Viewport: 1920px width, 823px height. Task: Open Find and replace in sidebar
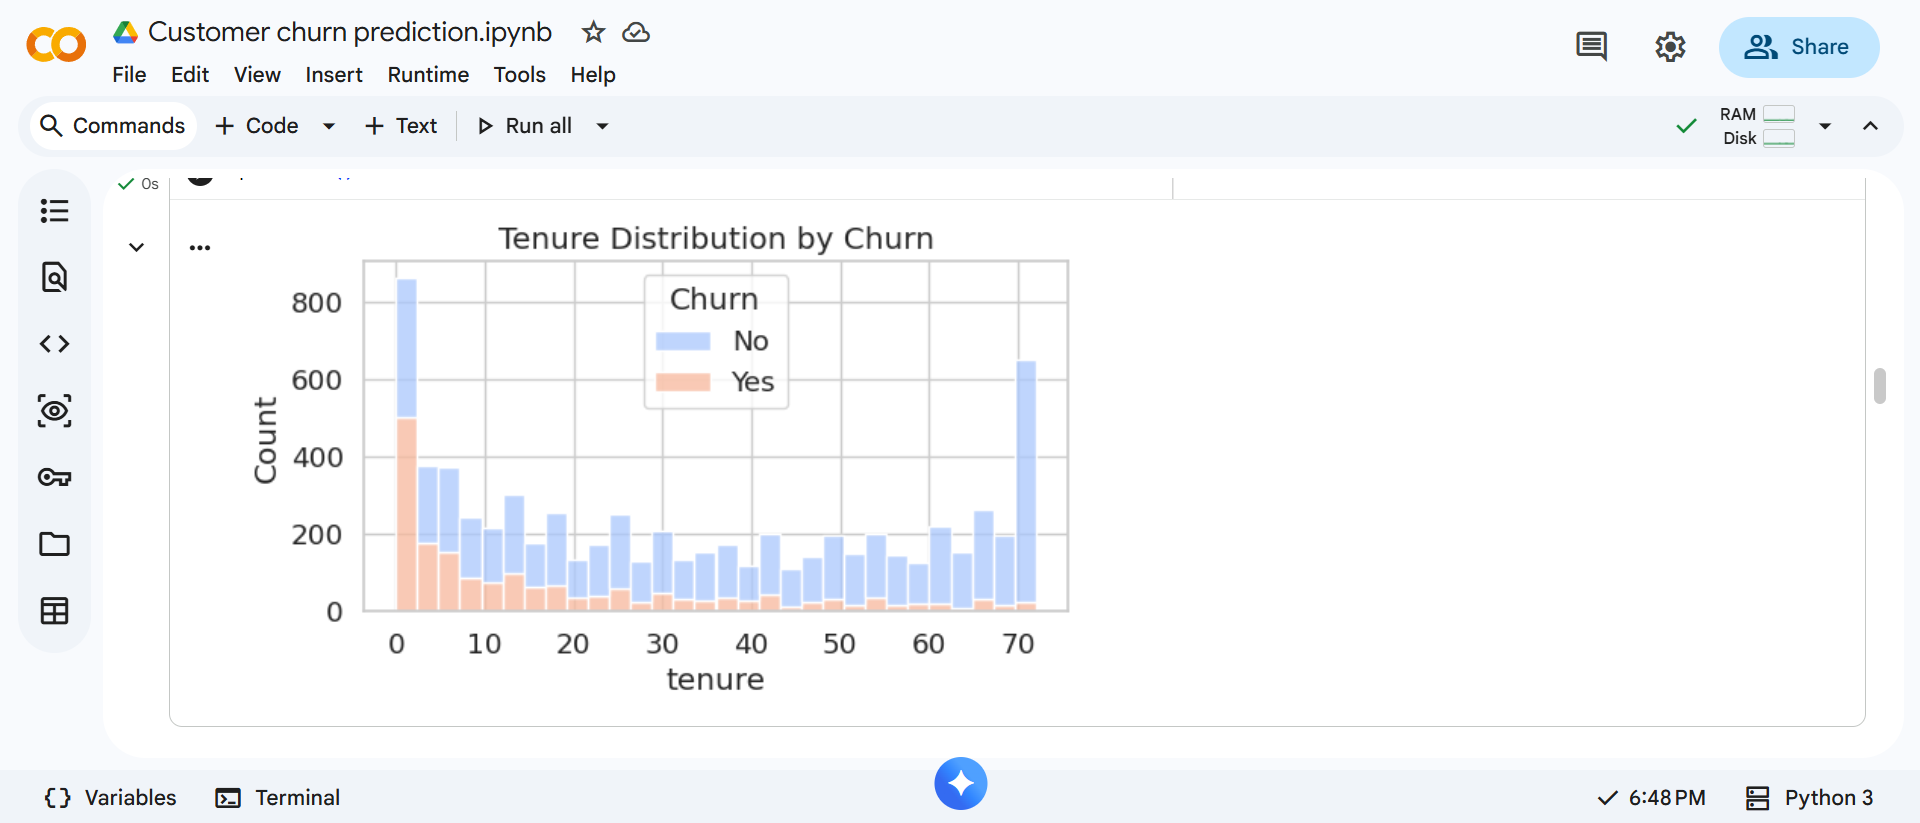(54, 277)
